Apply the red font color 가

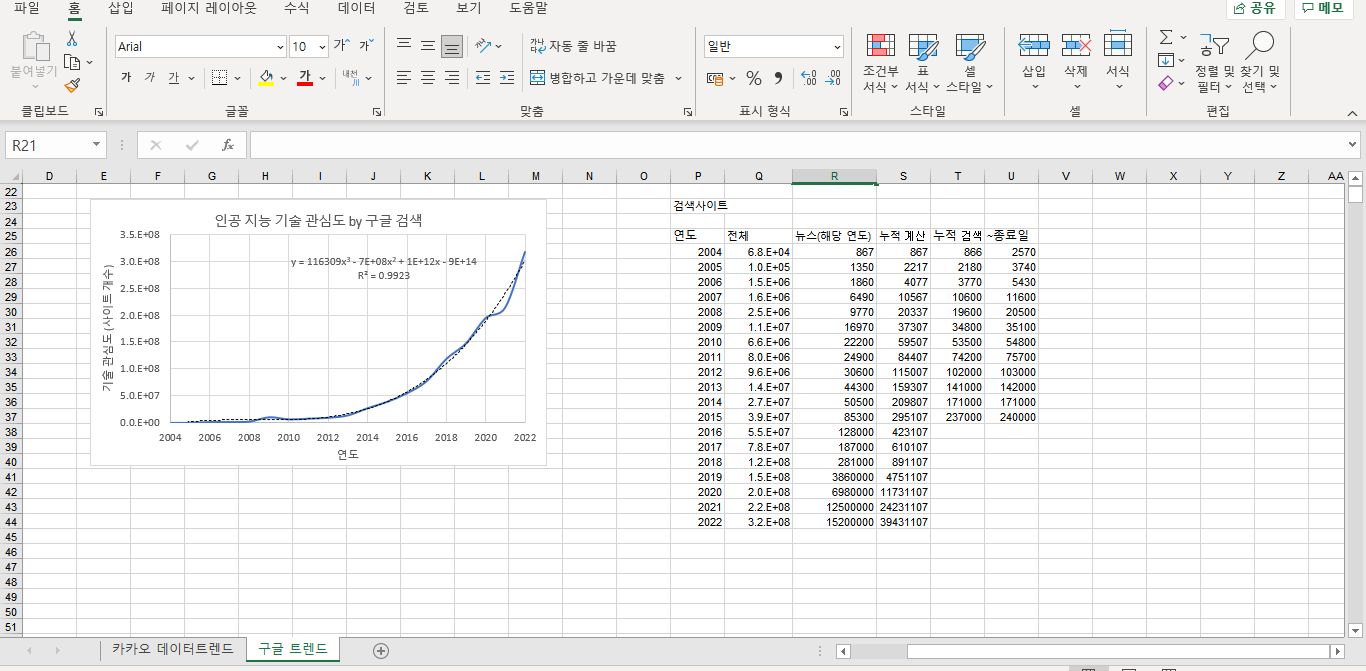tap(305, 77)
